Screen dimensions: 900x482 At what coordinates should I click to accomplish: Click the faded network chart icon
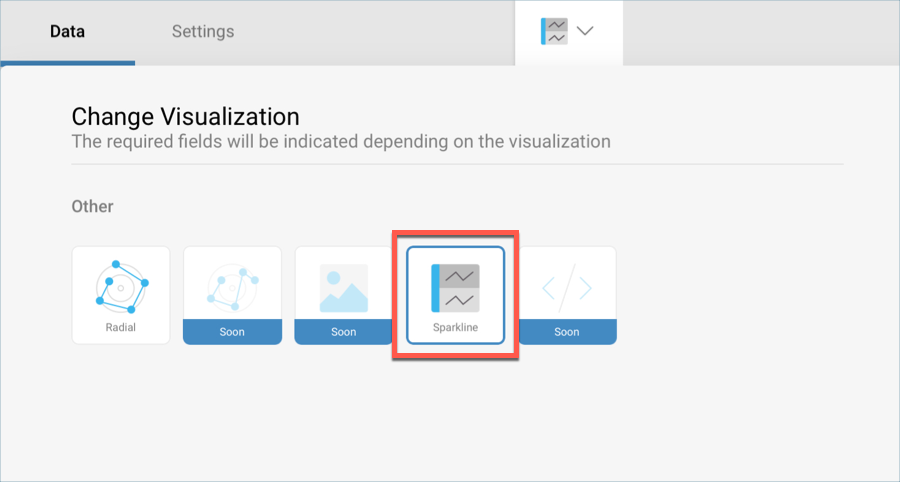[232, 285]
